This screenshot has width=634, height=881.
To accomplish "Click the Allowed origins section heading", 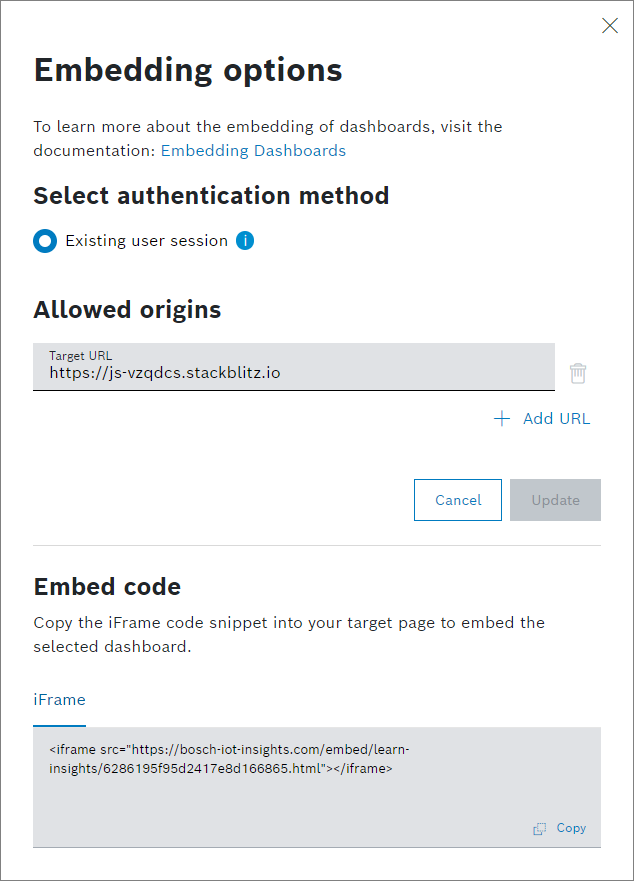I will [127, 310].
